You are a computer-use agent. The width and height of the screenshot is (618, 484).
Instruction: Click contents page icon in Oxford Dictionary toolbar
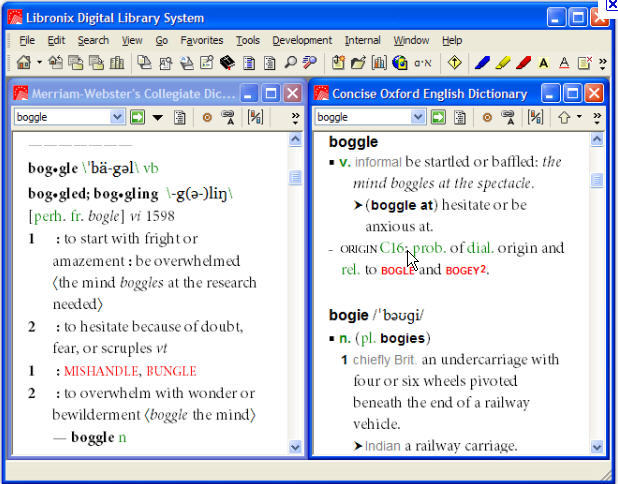pyautogui.click(x=460, y=117)
